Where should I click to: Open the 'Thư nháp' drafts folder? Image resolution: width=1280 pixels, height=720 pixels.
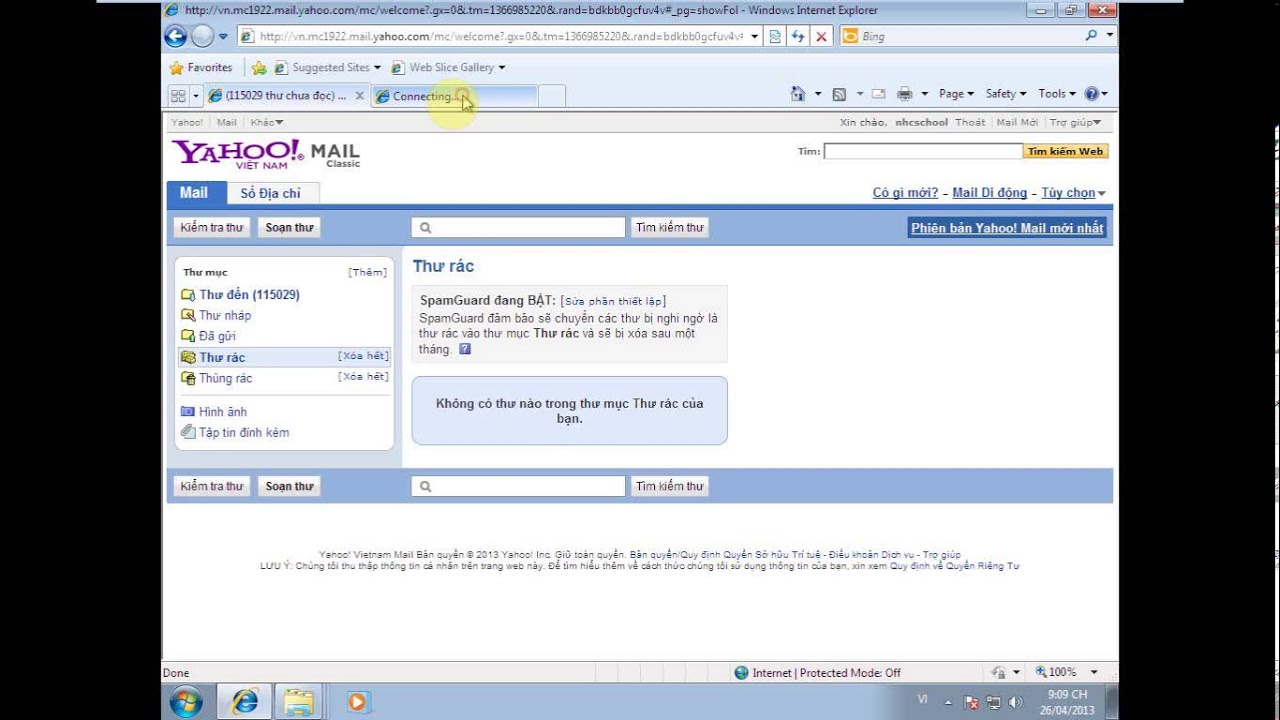[x=225, y=316]
